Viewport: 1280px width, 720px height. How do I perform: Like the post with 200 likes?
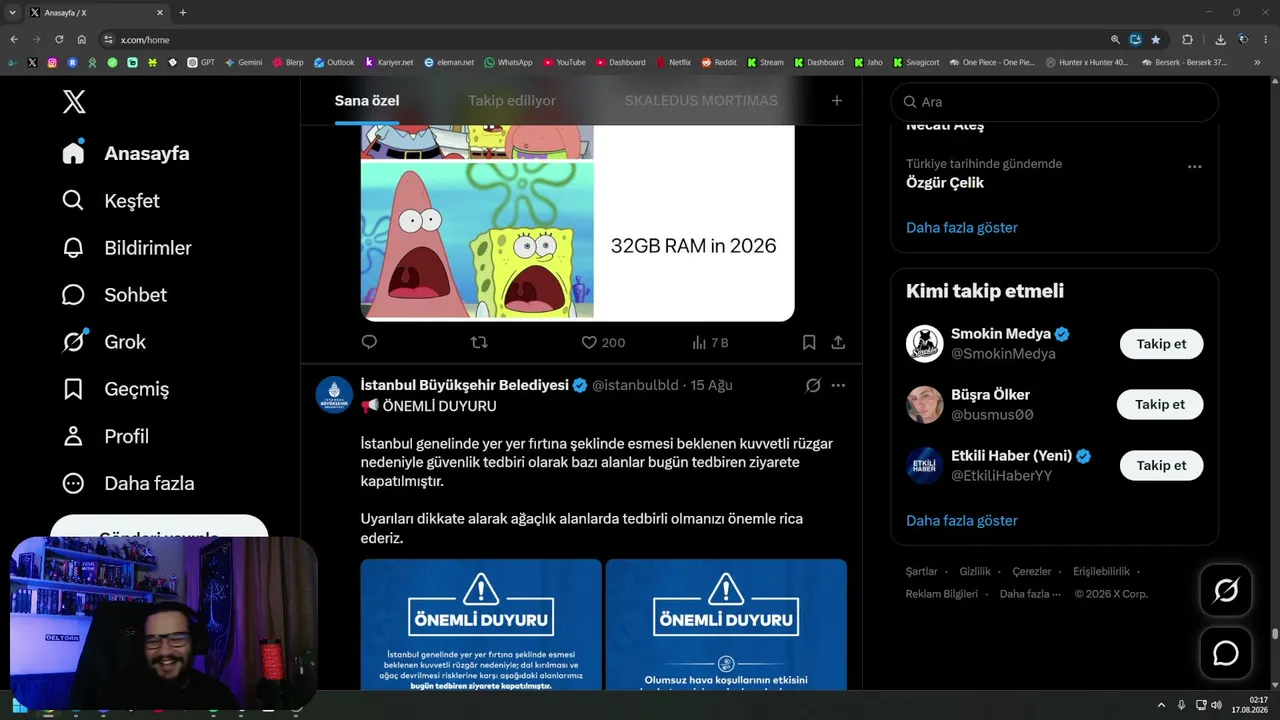[603, 342]
